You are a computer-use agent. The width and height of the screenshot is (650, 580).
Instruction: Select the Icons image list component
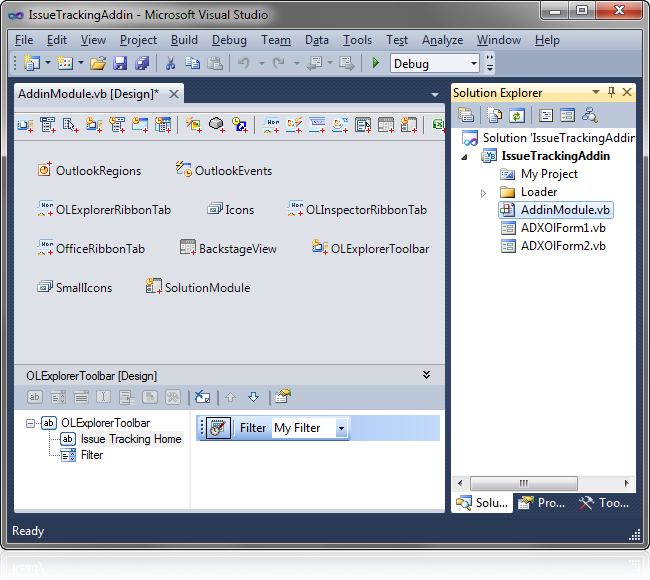click(x=230, y=209)
